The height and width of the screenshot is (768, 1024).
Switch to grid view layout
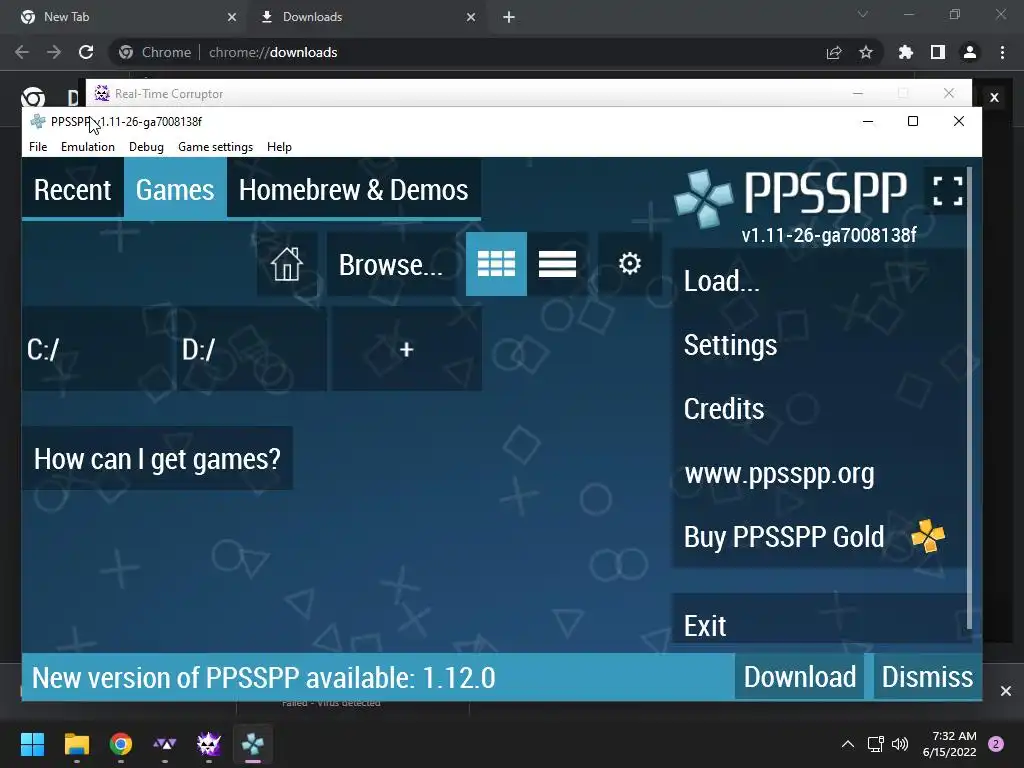pyautogui.click(x=496, y=264)
